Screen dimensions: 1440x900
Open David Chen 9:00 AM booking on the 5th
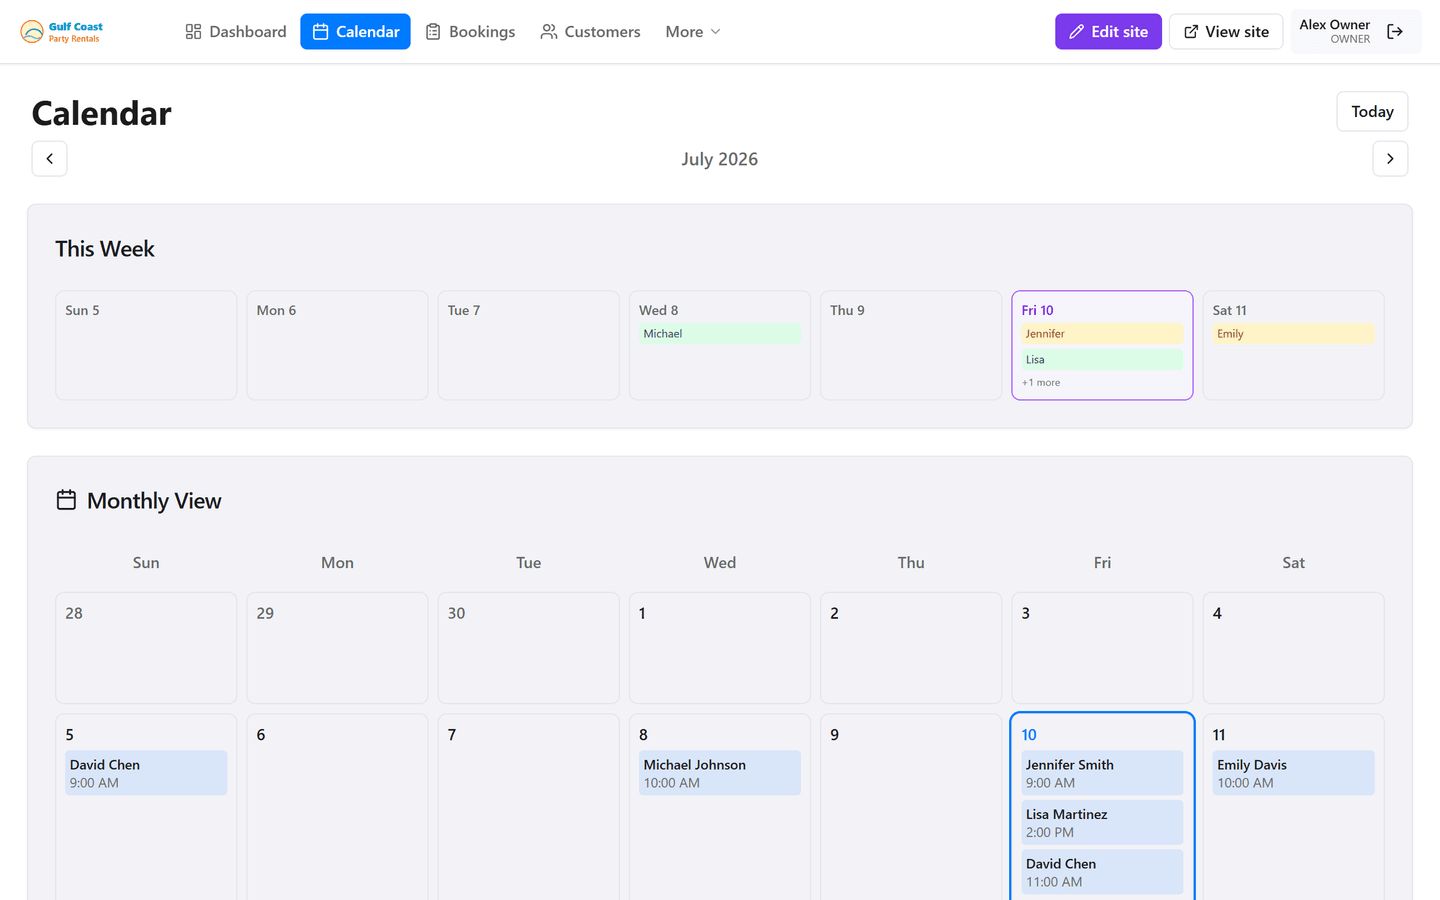(x=146, y=773)
